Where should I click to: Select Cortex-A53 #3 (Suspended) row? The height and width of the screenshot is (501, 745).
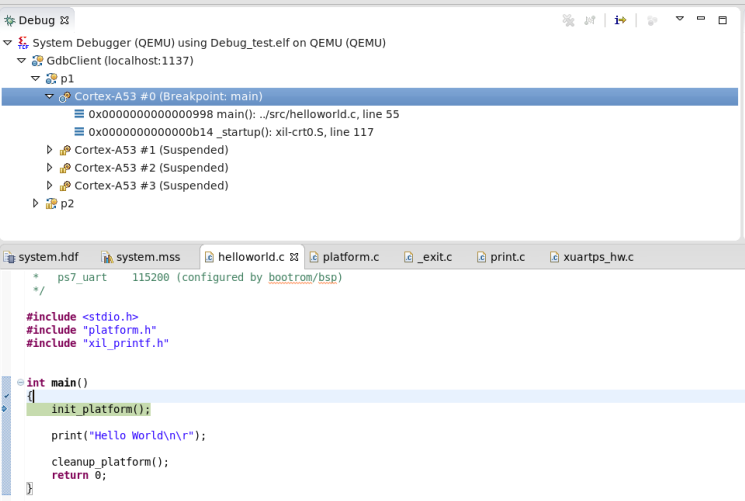coord(151,185)
